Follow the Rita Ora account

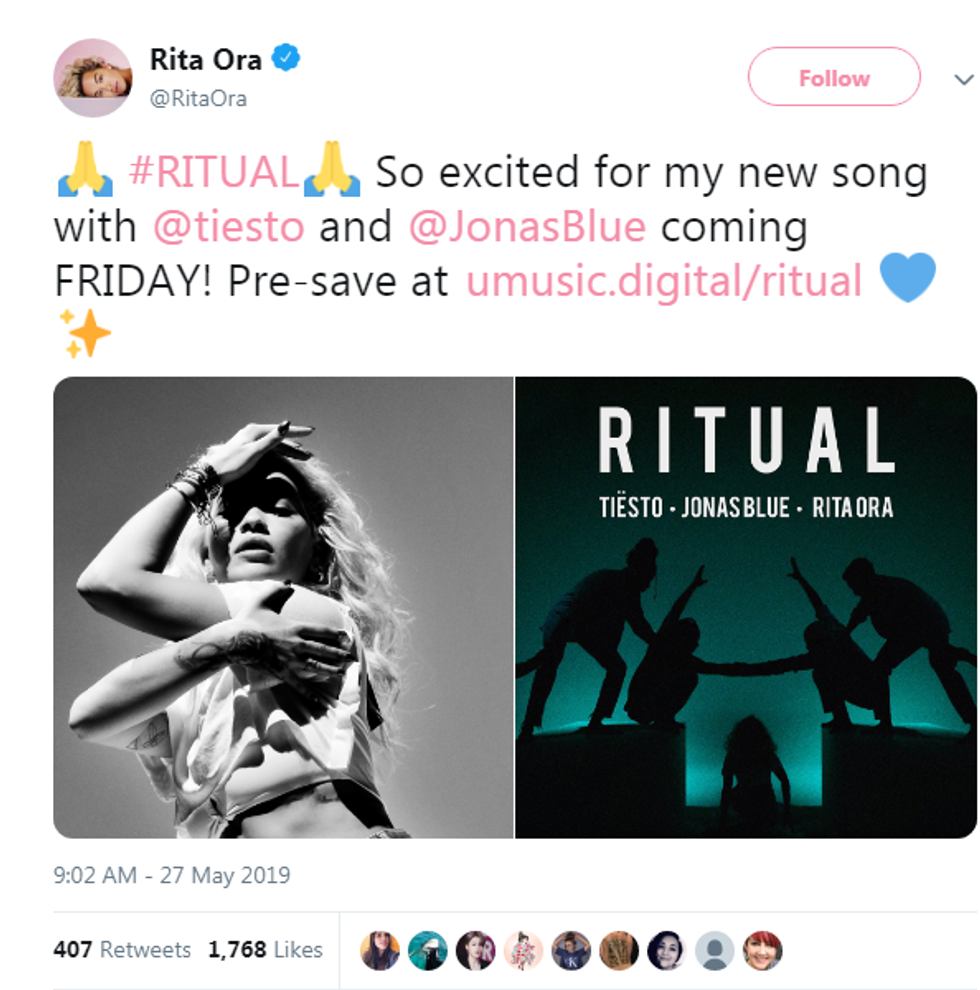[834, 77]
